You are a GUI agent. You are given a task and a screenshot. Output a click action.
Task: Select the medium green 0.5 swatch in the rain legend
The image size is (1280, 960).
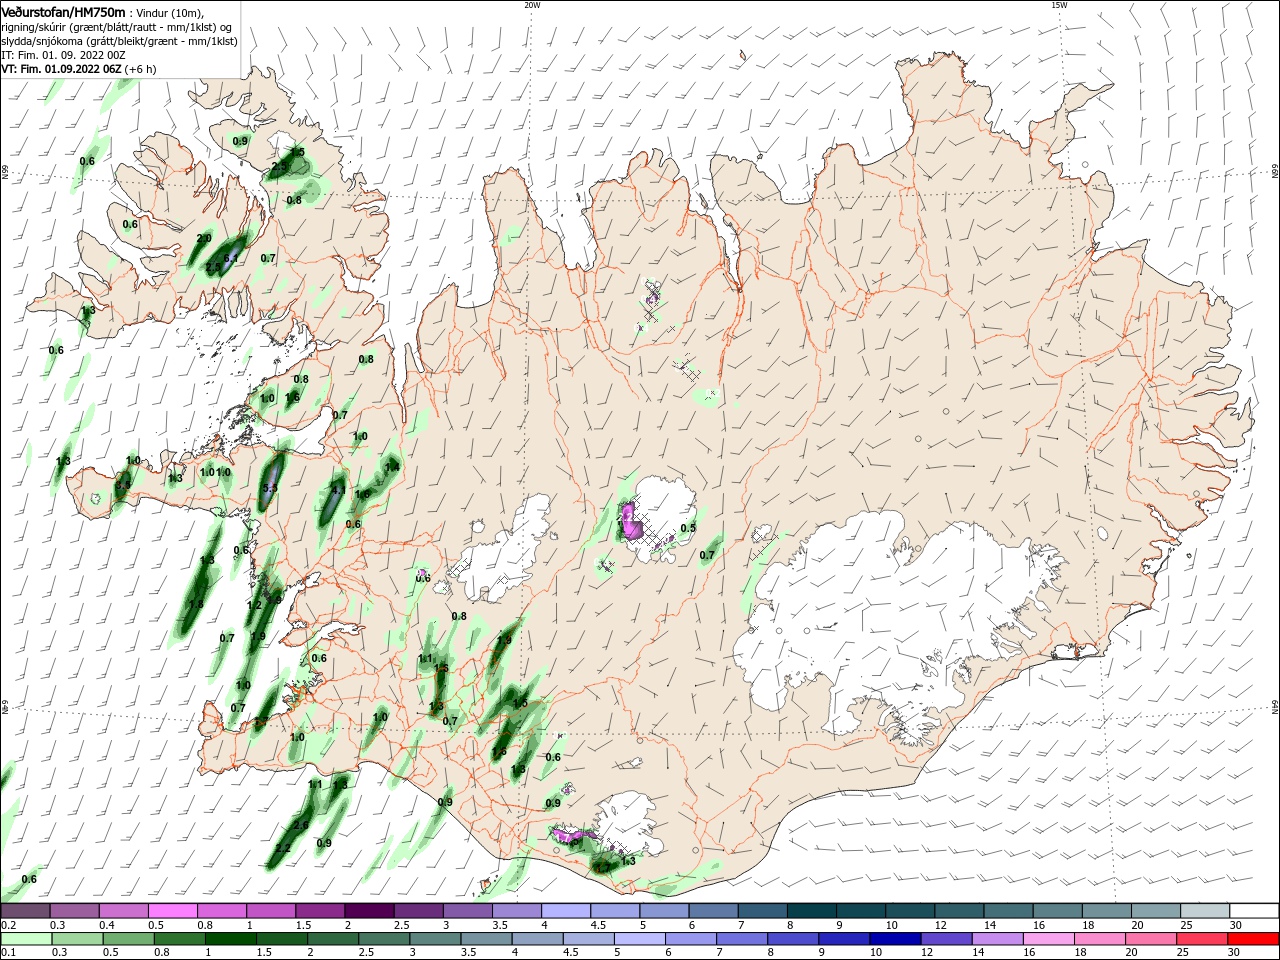tap(130, 939)
